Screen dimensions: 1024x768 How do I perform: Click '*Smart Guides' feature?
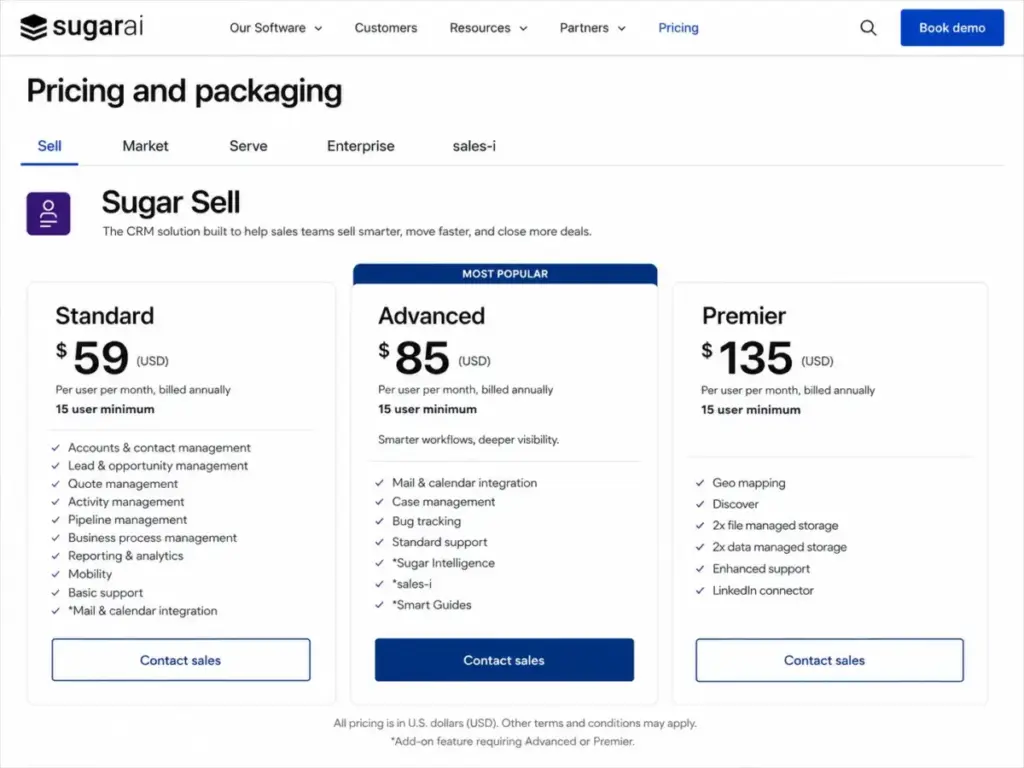click(x=432, y=605)
